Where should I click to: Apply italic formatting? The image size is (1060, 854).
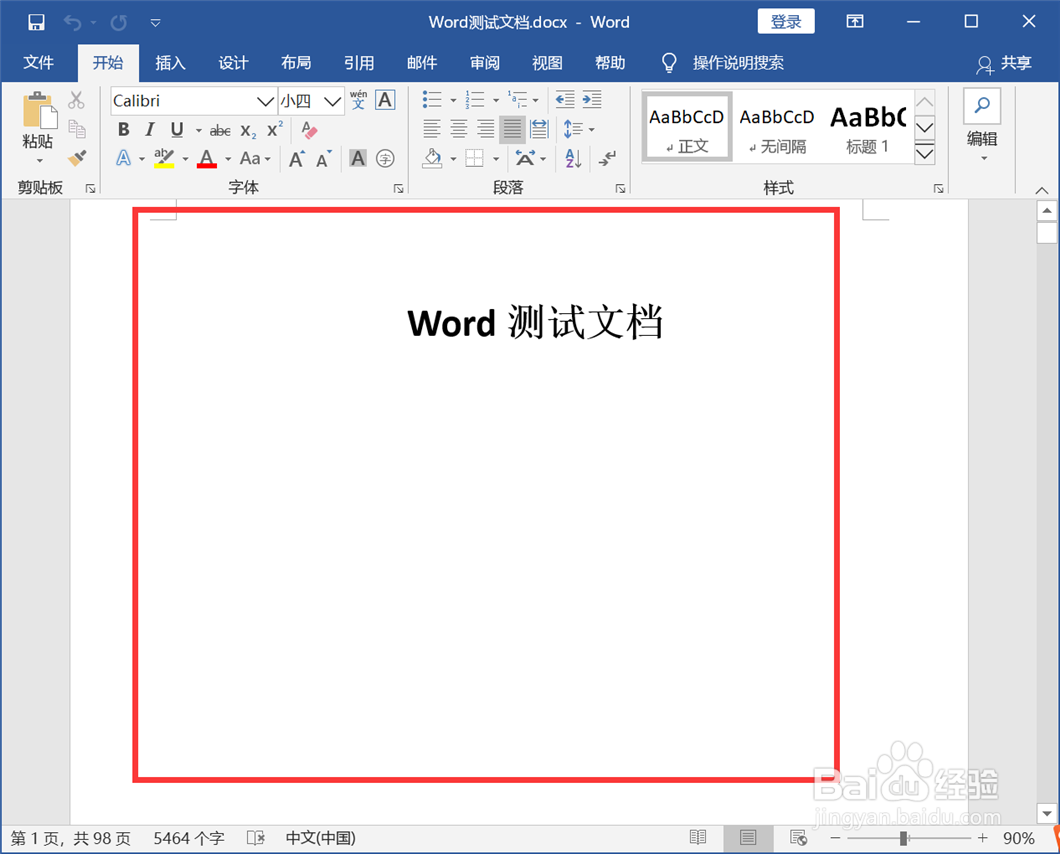pyautogui.click(x=148, y=129)
